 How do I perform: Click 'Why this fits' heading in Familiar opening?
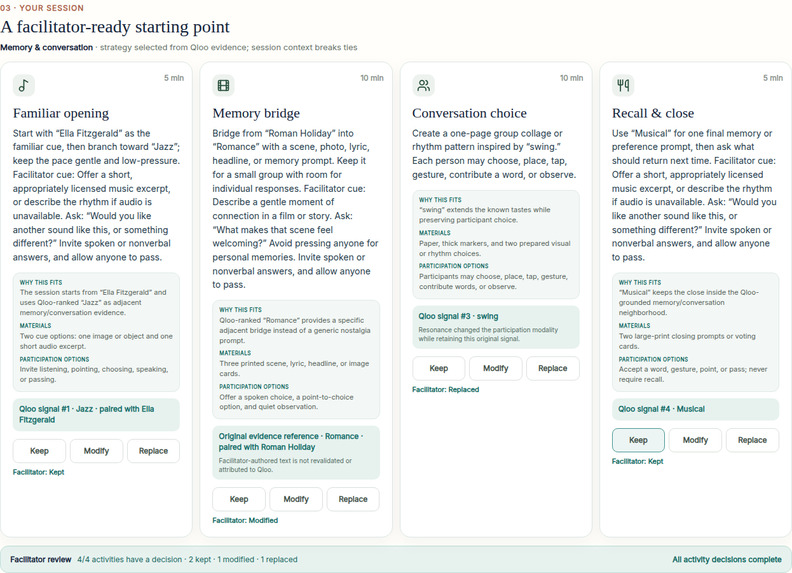(x=41, y=282)
